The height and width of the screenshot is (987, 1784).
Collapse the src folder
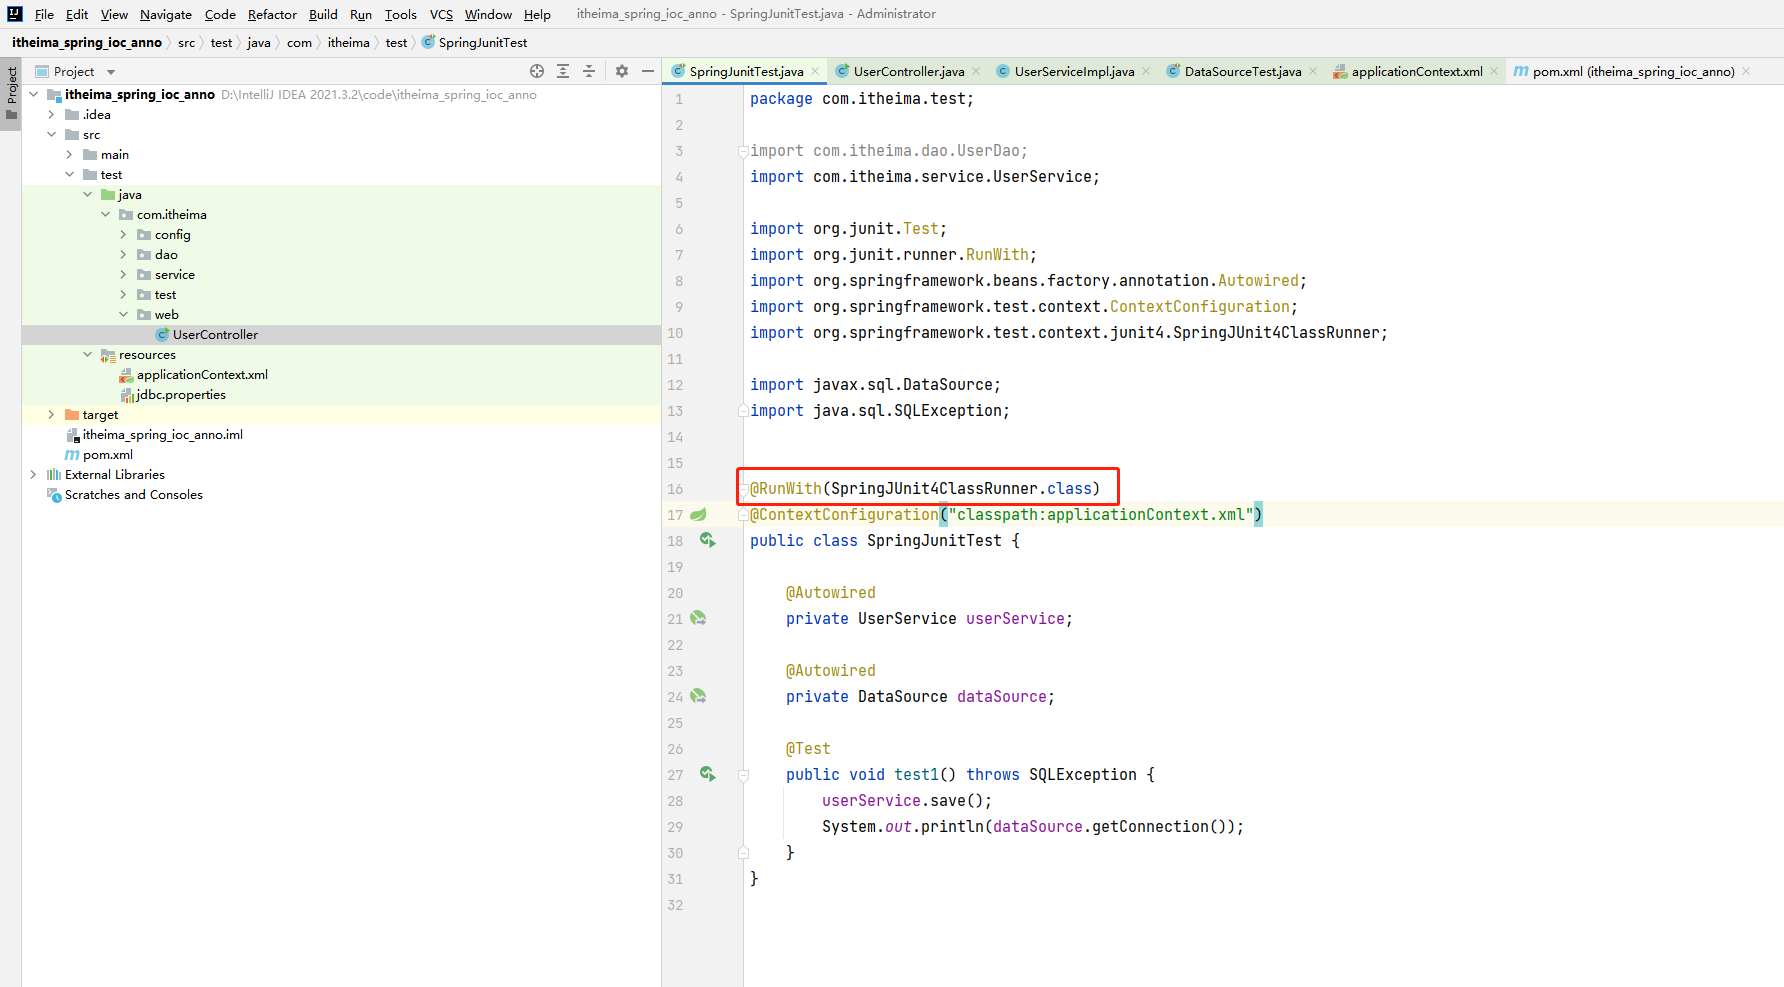click(52, 134)
